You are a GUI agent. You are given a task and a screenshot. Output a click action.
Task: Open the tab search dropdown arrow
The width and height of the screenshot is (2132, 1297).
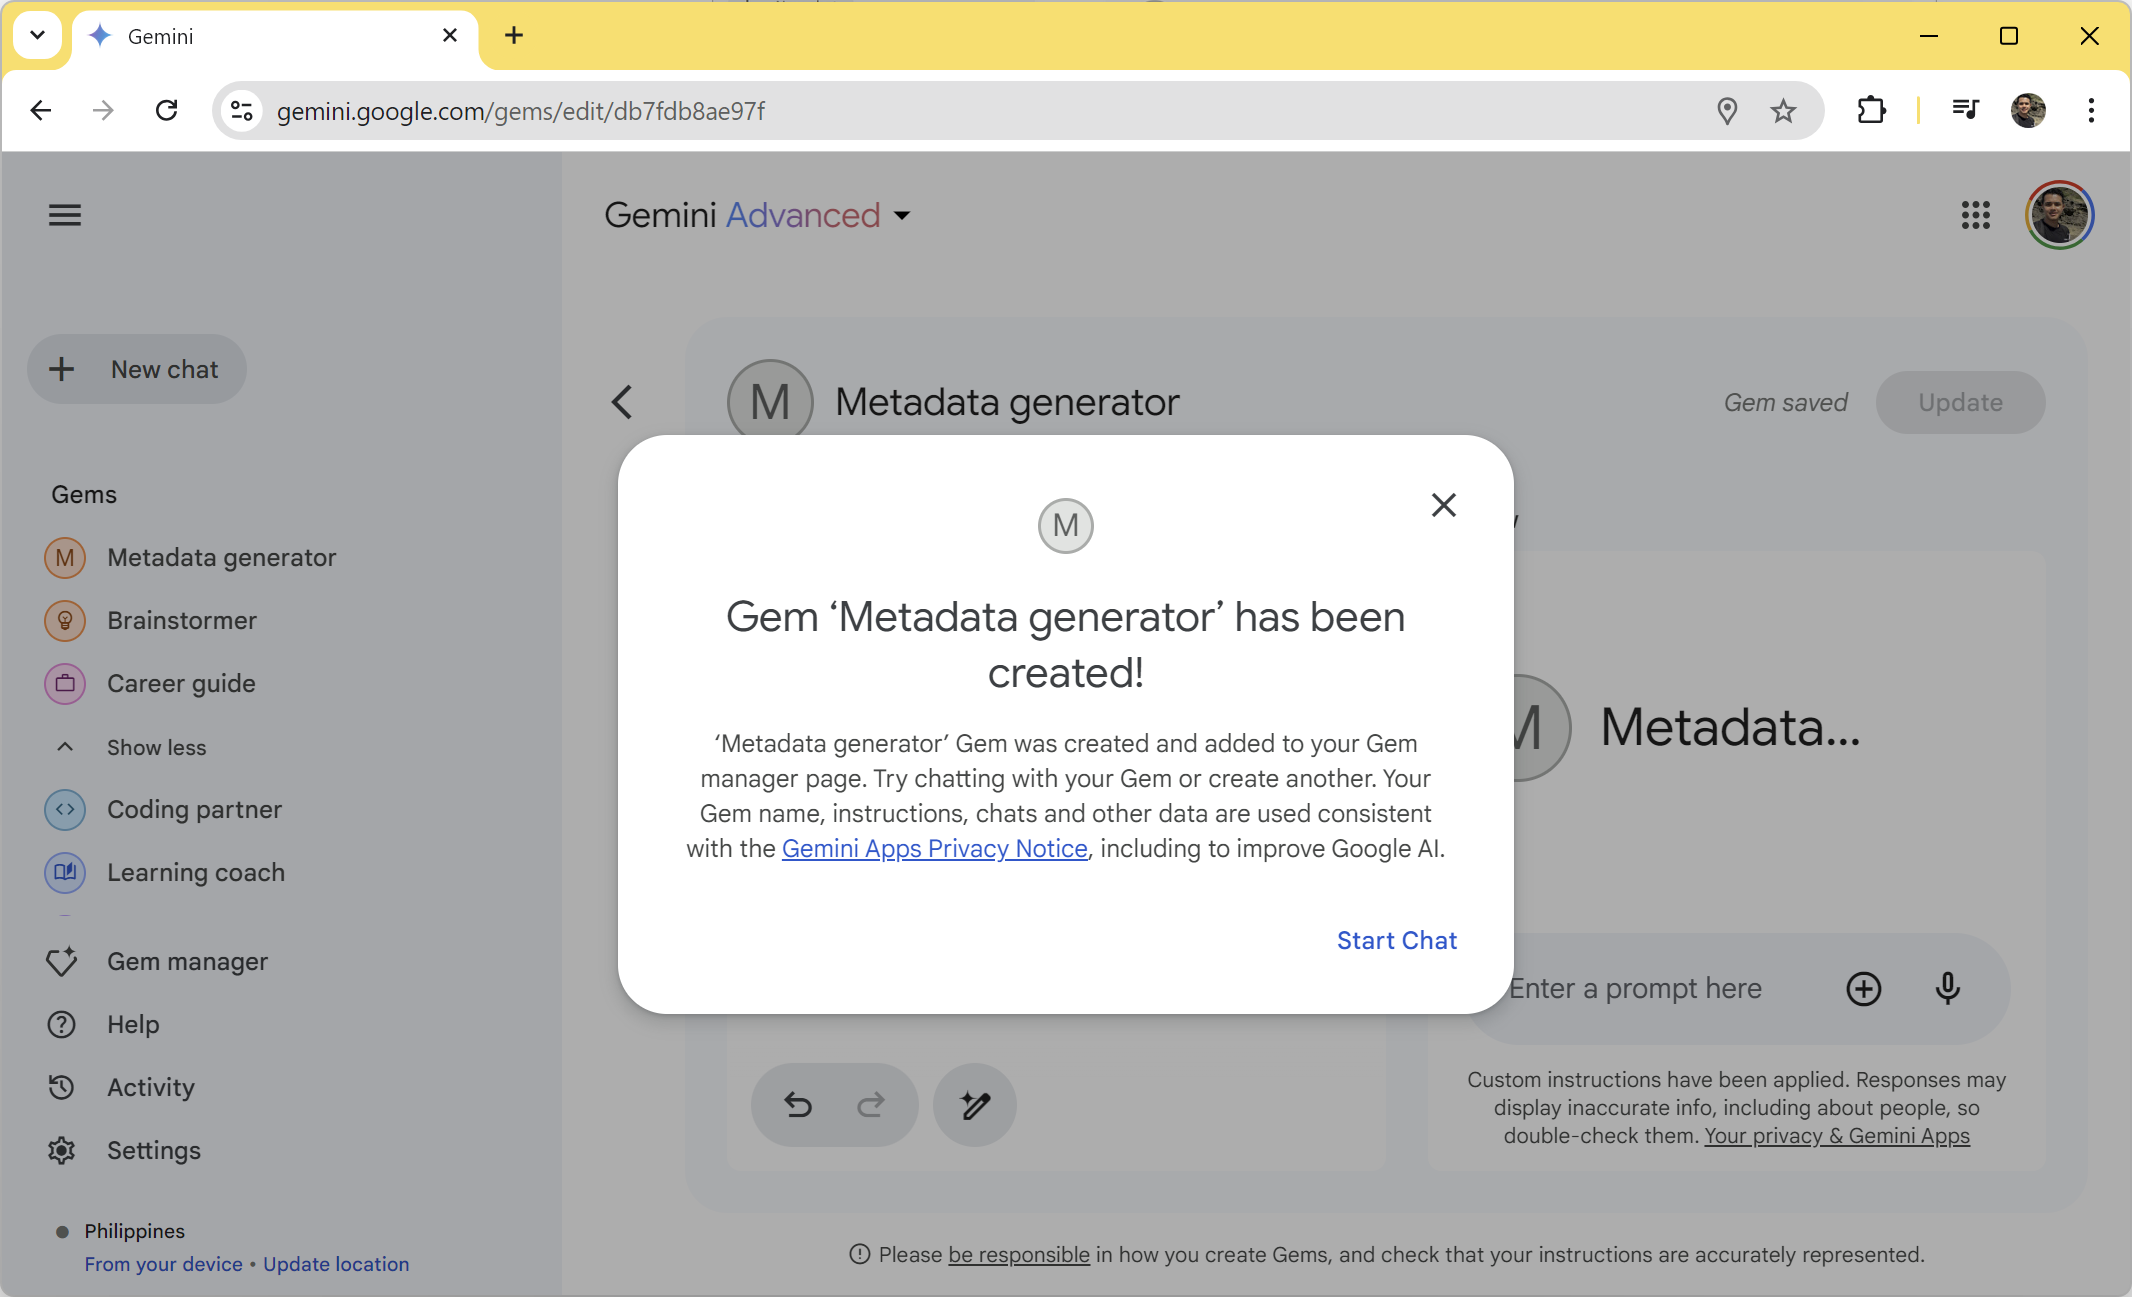click(38, 35)
